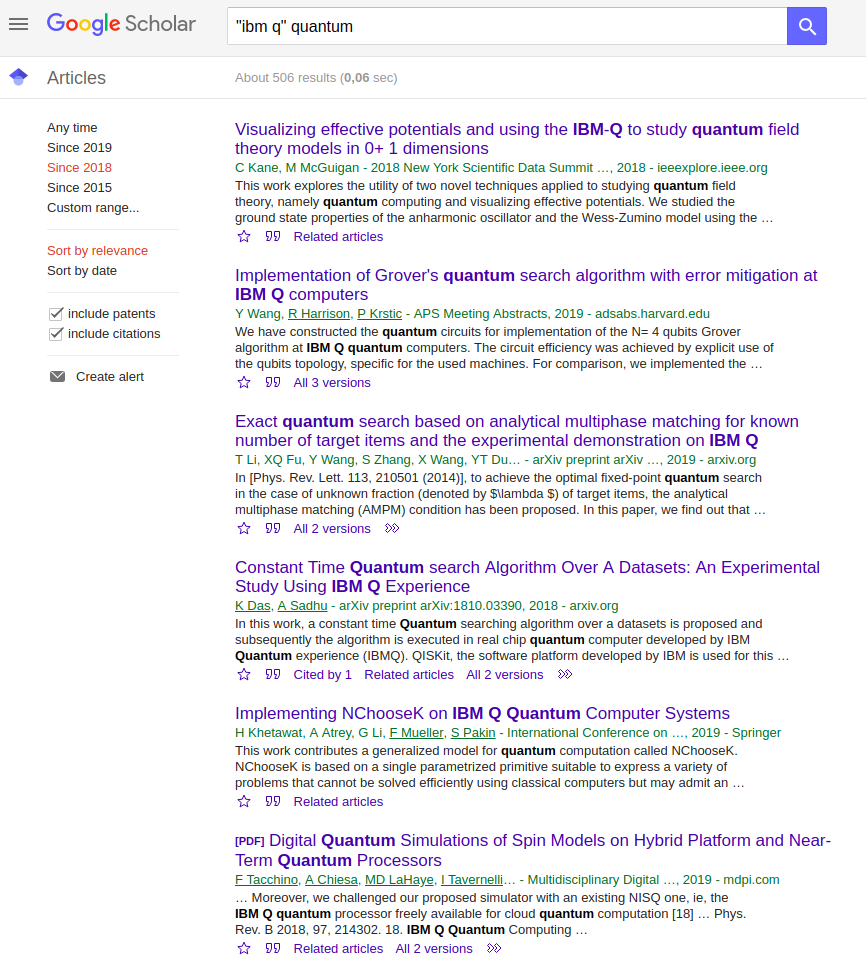The height and width of the screenshot is (964, 866).
Task: Star the Digital Quantum Simulations result
Action: 244,948
